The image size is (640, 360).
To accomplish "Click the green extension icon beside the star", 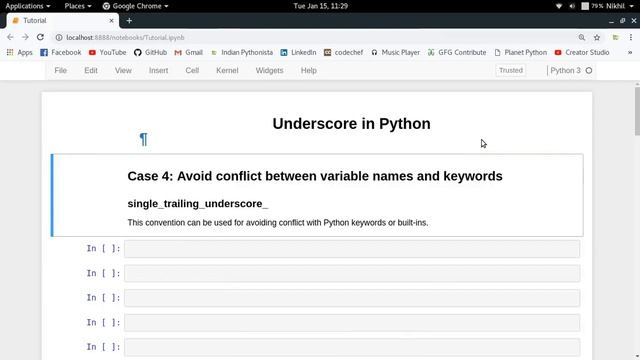I will 616,38.
